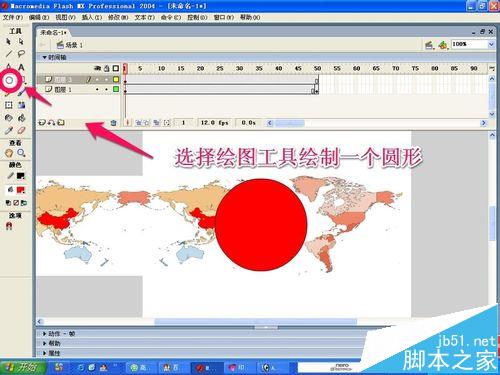500x375 pixels.
Task: Select the Hand tool
Action: click(x=9, y=153)
